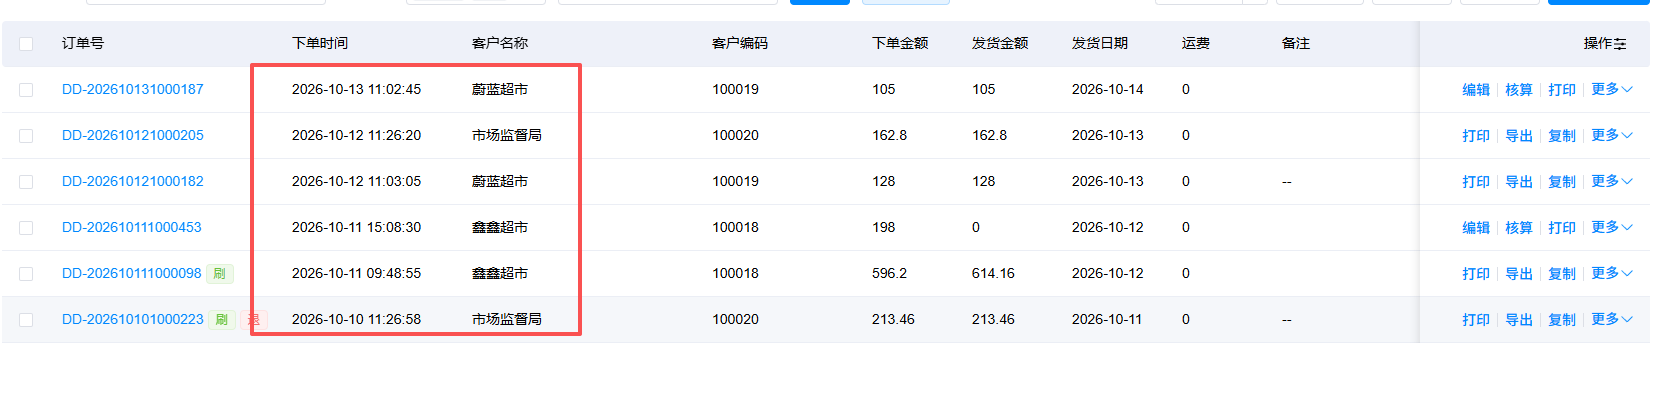Viewport: 1656px width, 413px height.
Task: Open order link DD-202610111000098
Action: 132,273
